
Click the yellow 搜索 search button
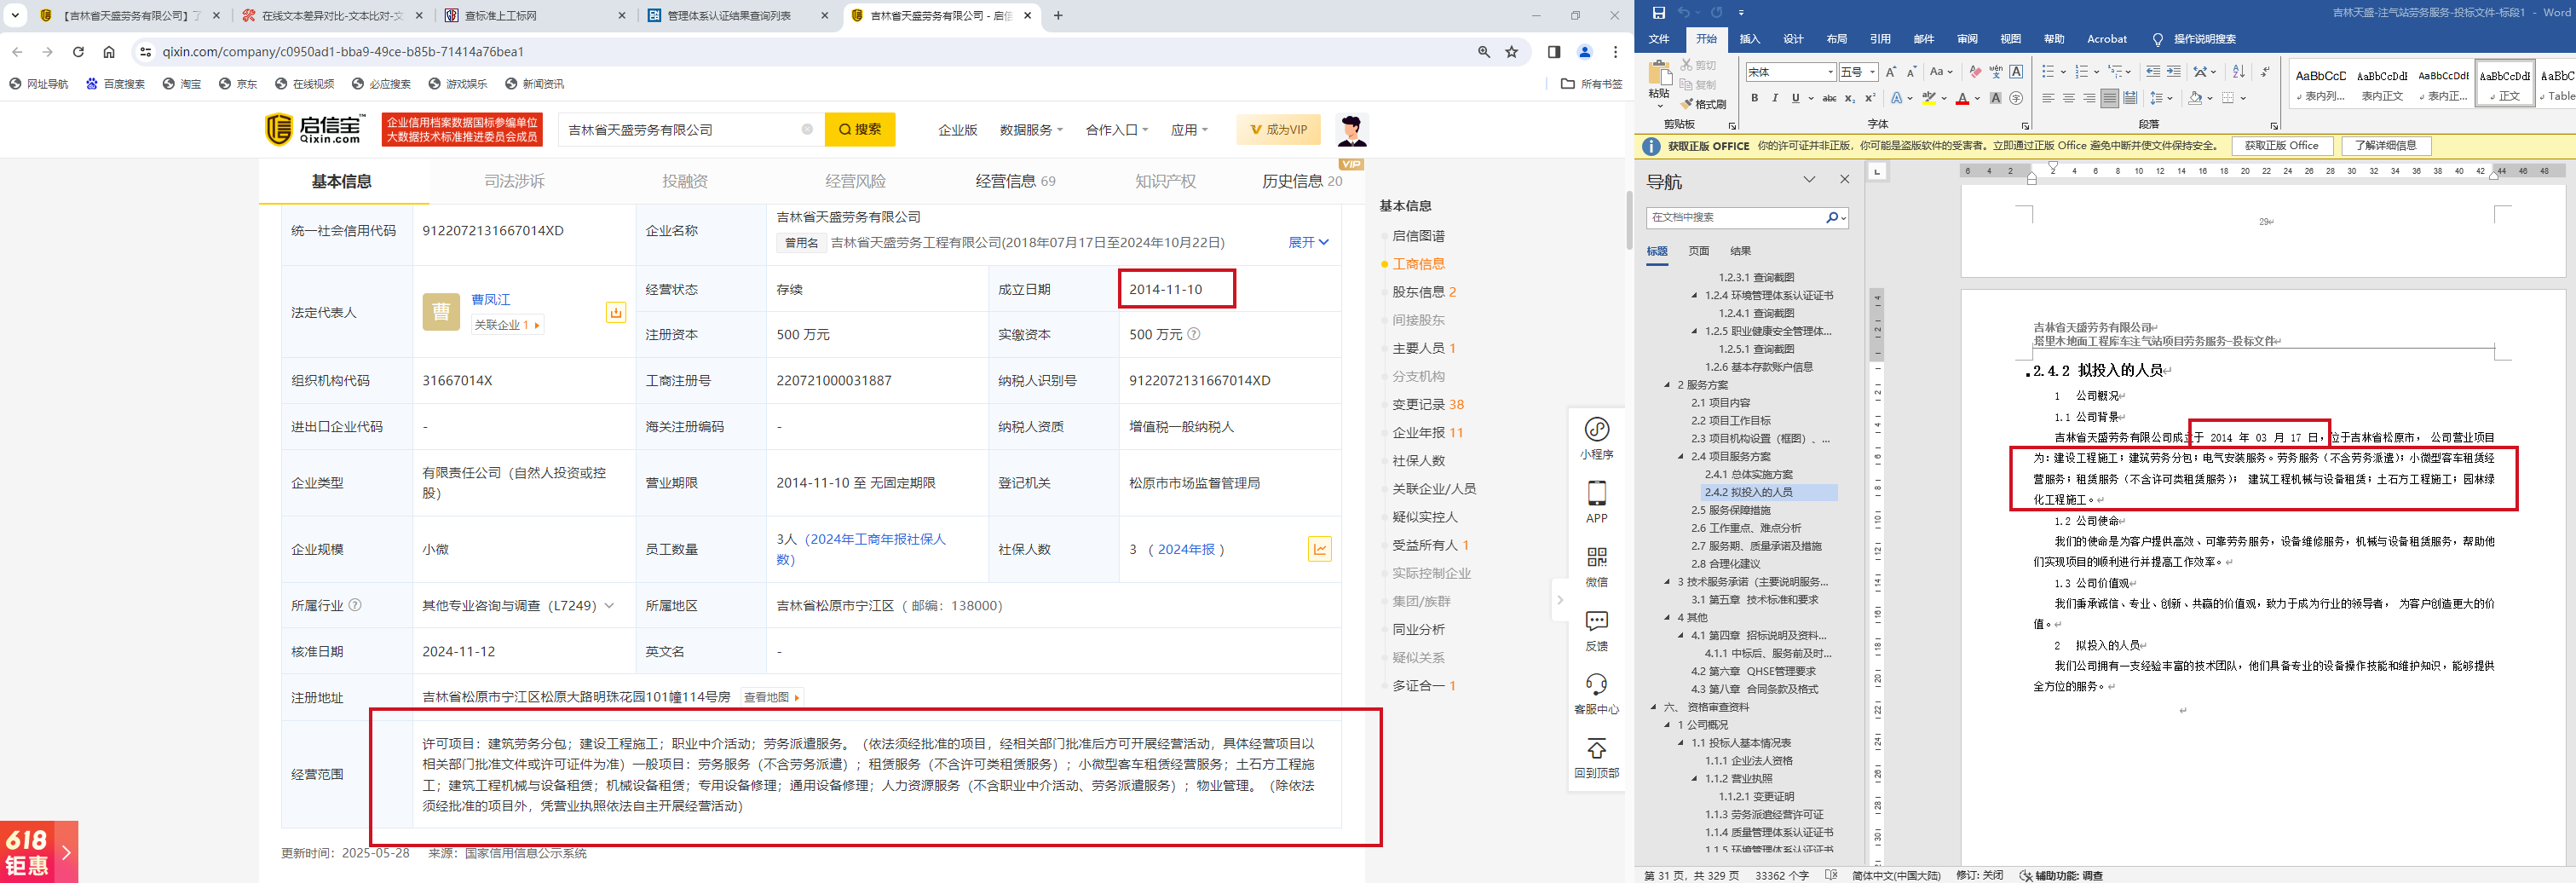point(859,129)
